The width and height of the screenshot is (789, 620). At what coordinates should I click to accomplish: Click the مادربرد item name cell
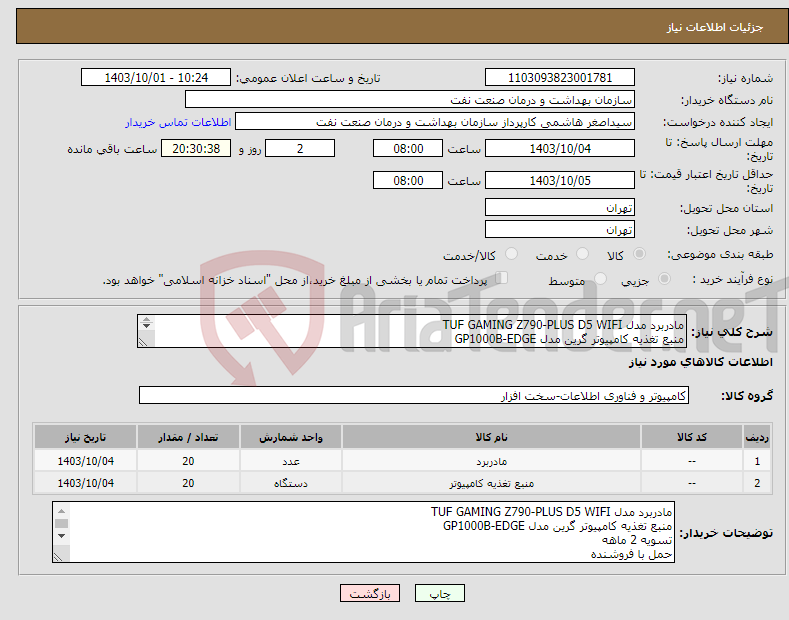491,461
